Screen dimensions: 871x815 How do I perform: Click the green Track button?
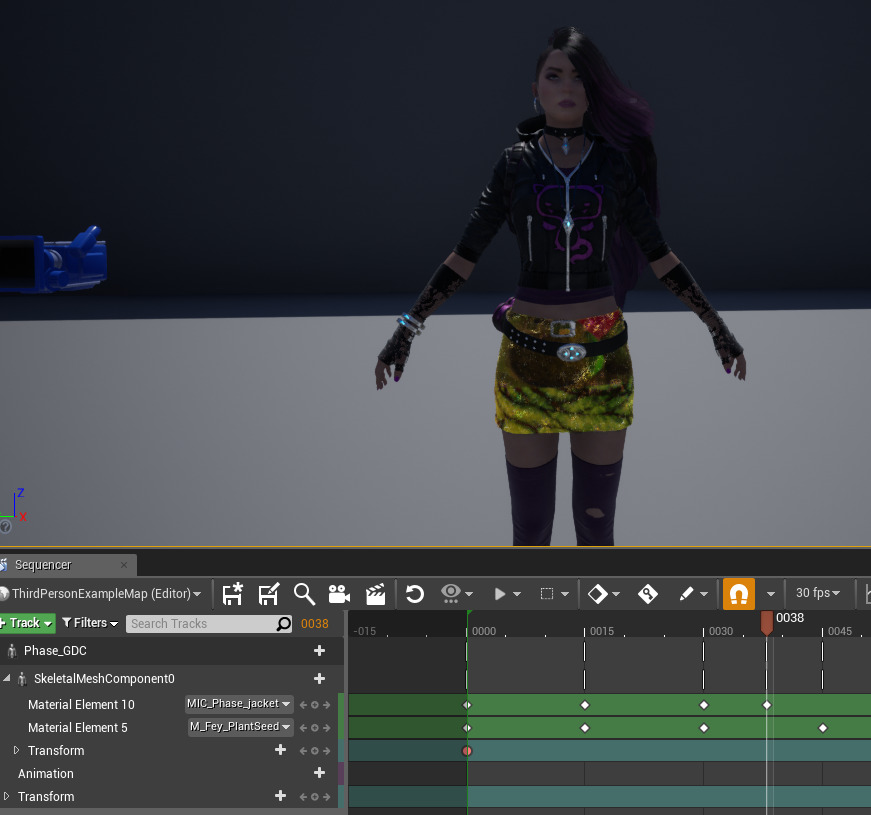(27, 623)
